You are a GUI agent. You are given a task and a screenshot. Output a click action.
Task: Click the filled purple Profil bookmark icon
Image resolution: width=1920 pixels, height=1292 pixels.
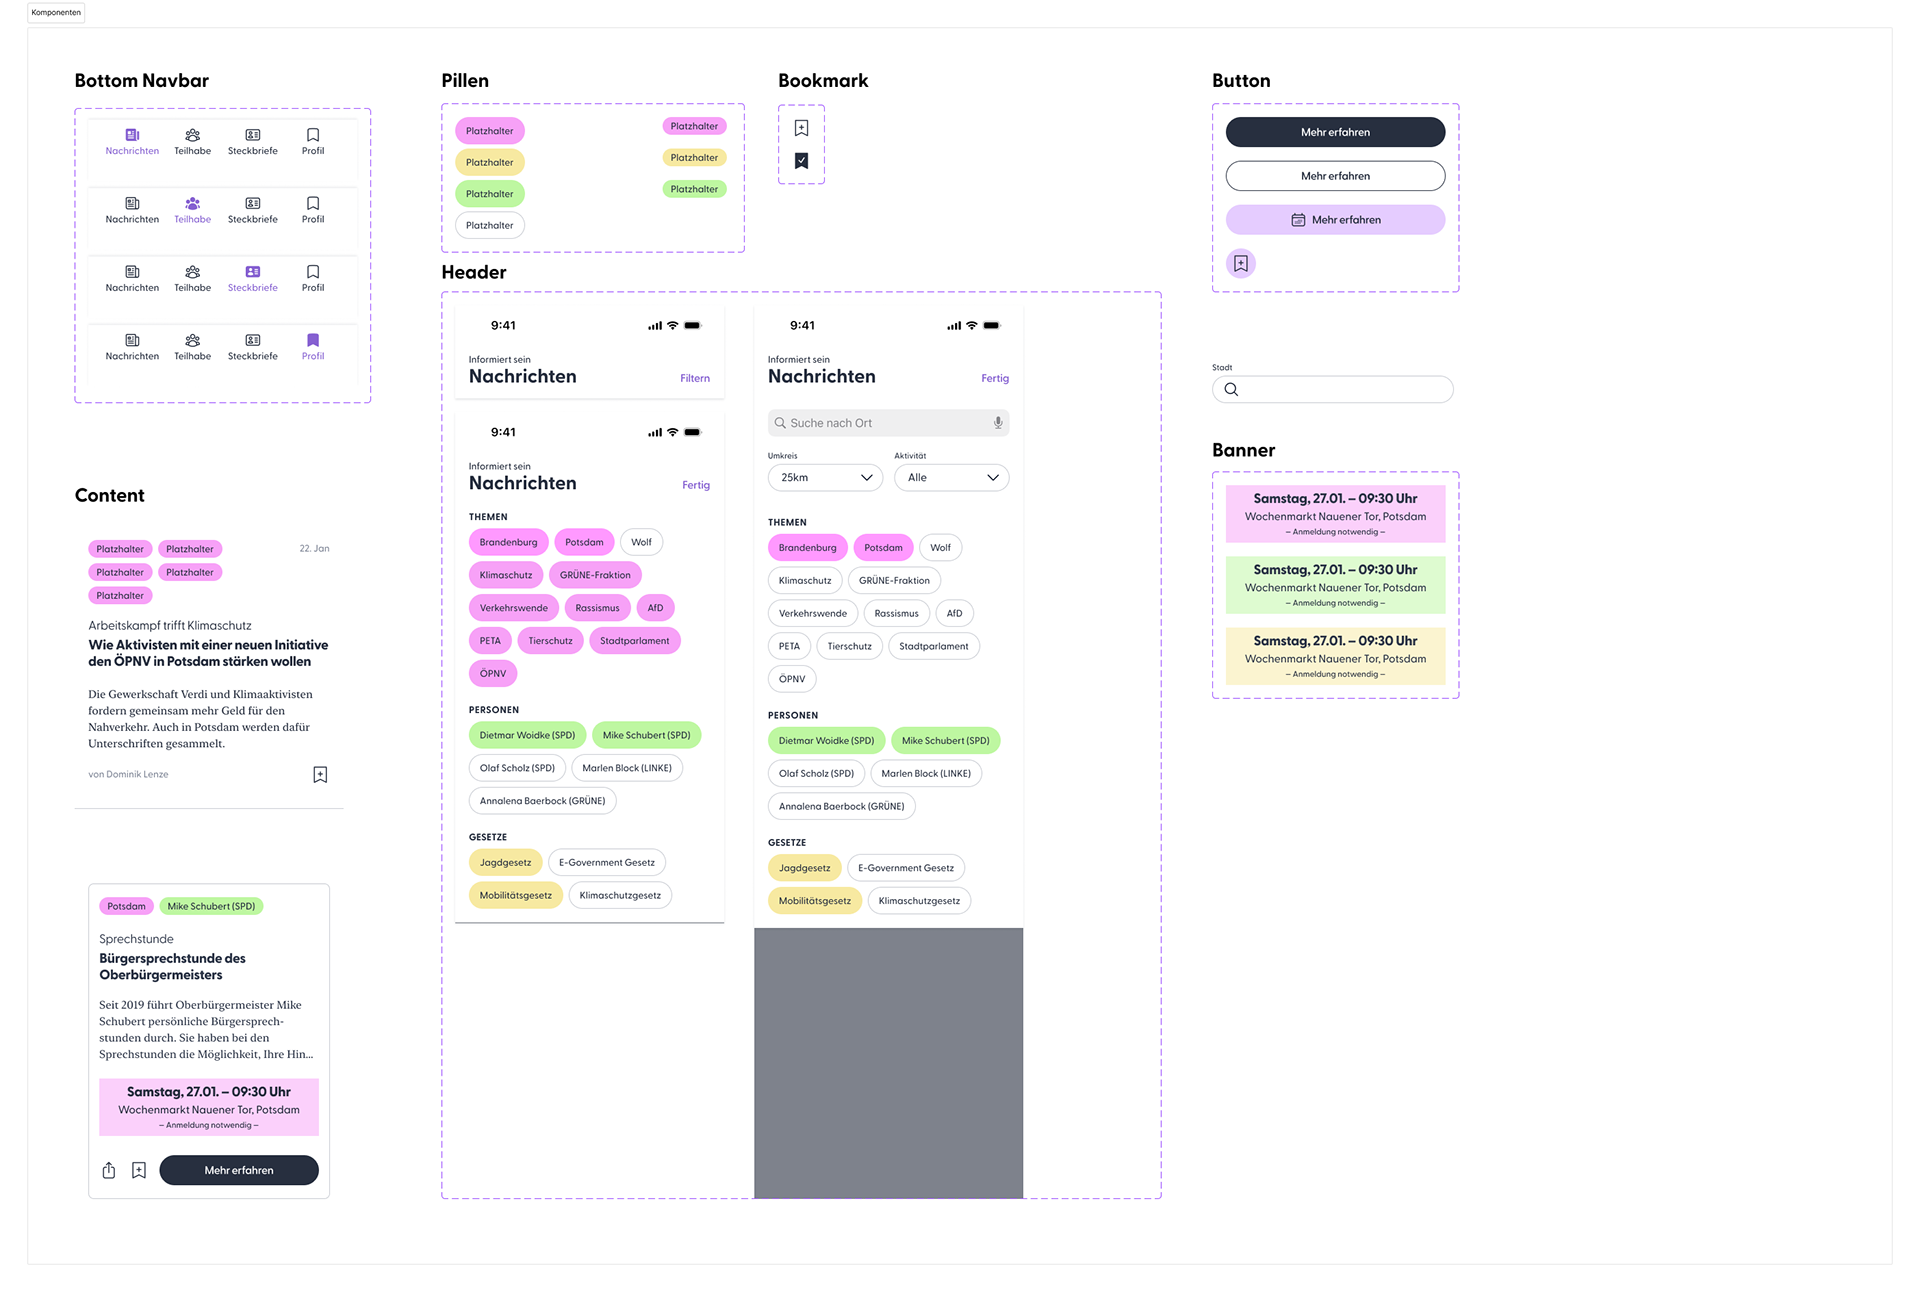pyautogui.click(x=313, y=340)
